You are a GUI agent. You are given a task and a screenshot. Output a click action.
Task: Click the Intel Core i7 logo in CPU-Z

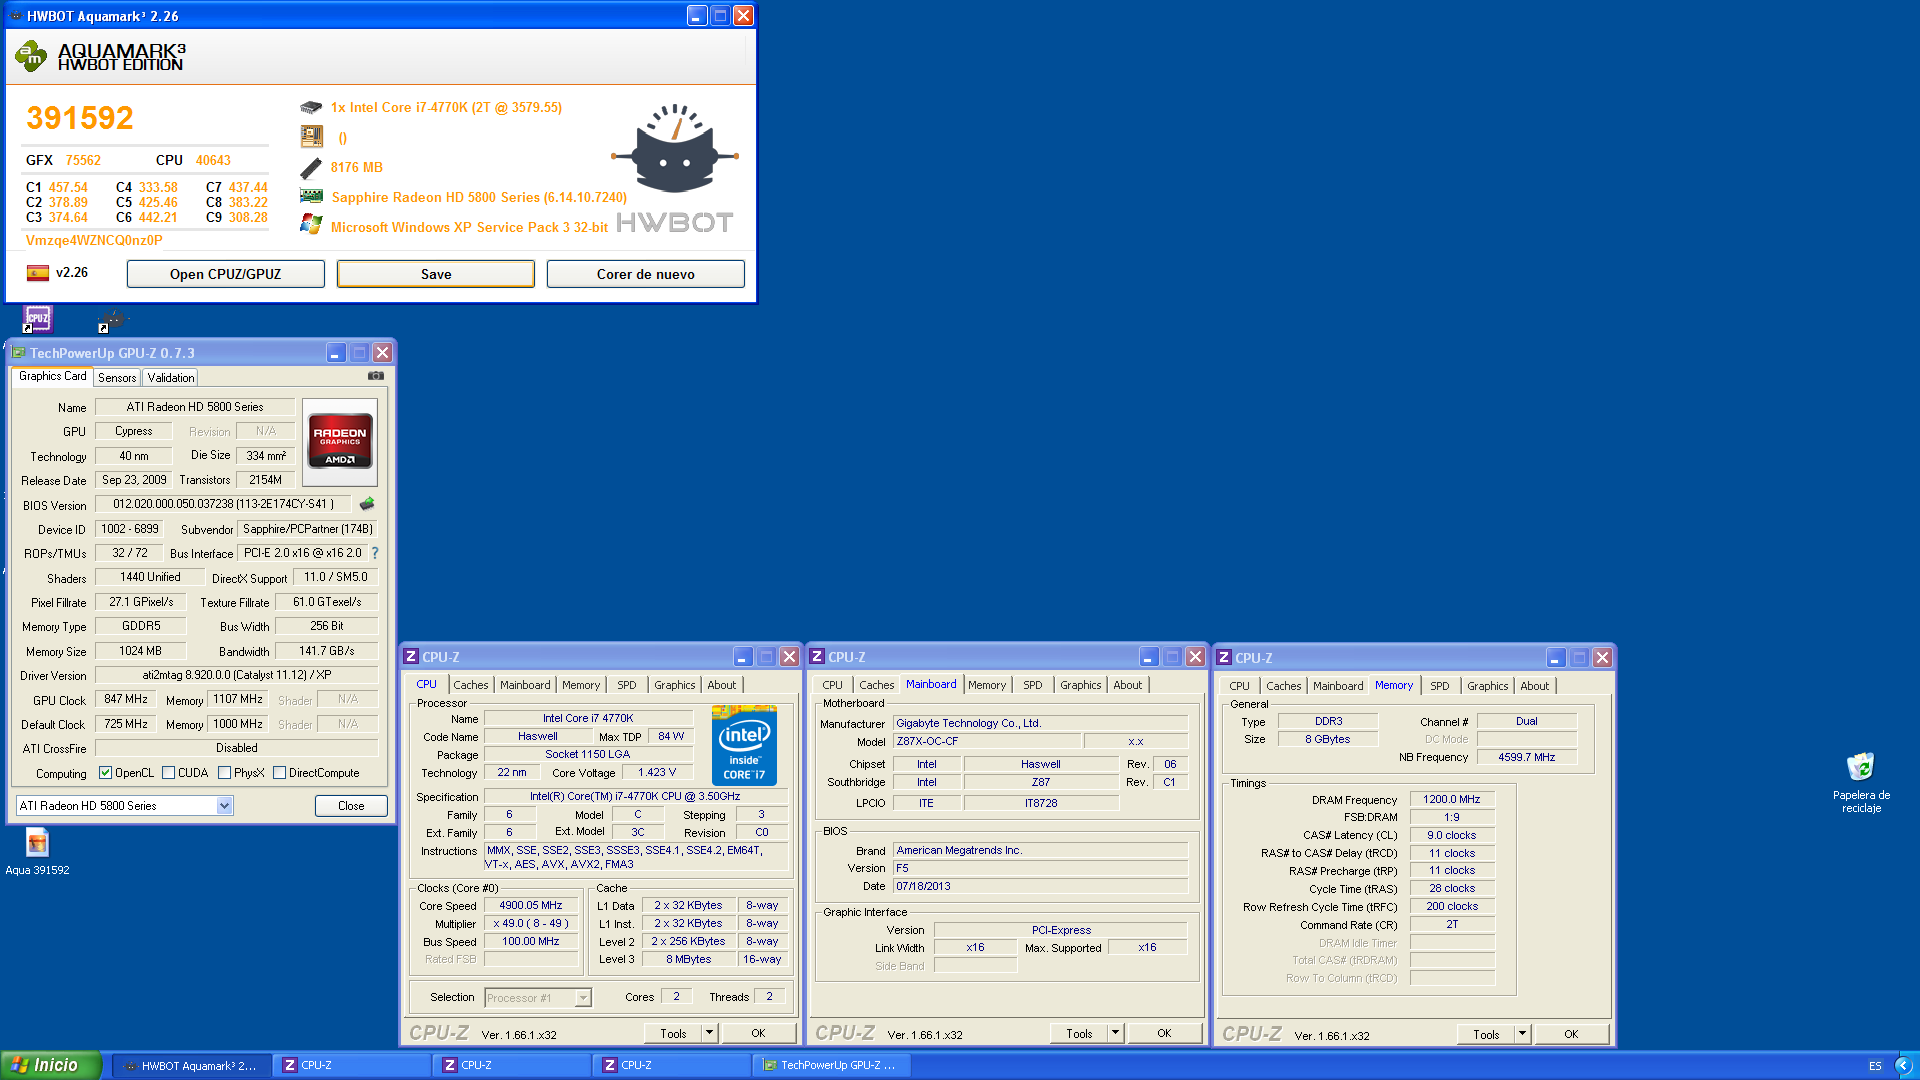[745, 746]
